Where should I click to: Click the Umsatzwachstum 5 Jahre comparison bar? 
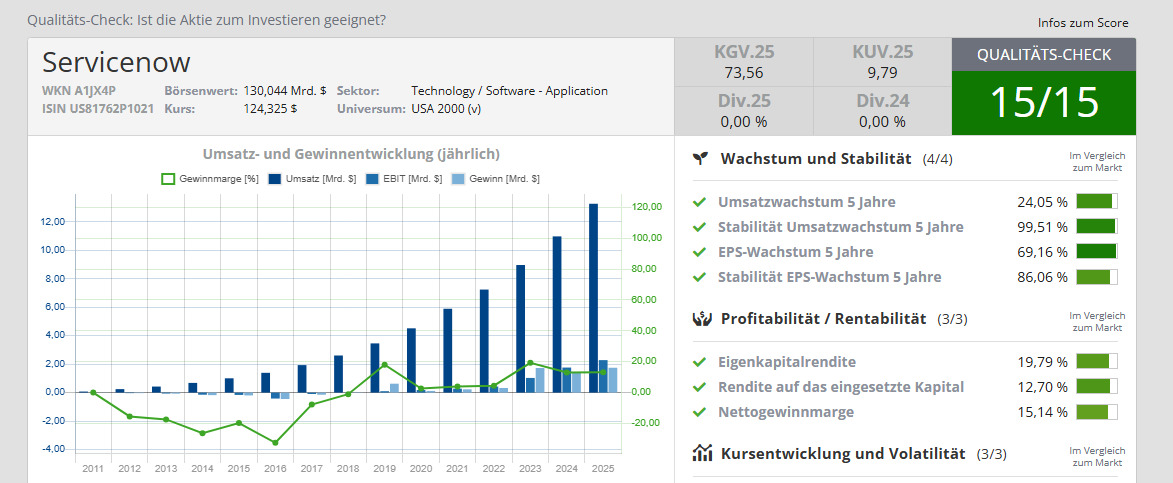[1096, 202]
